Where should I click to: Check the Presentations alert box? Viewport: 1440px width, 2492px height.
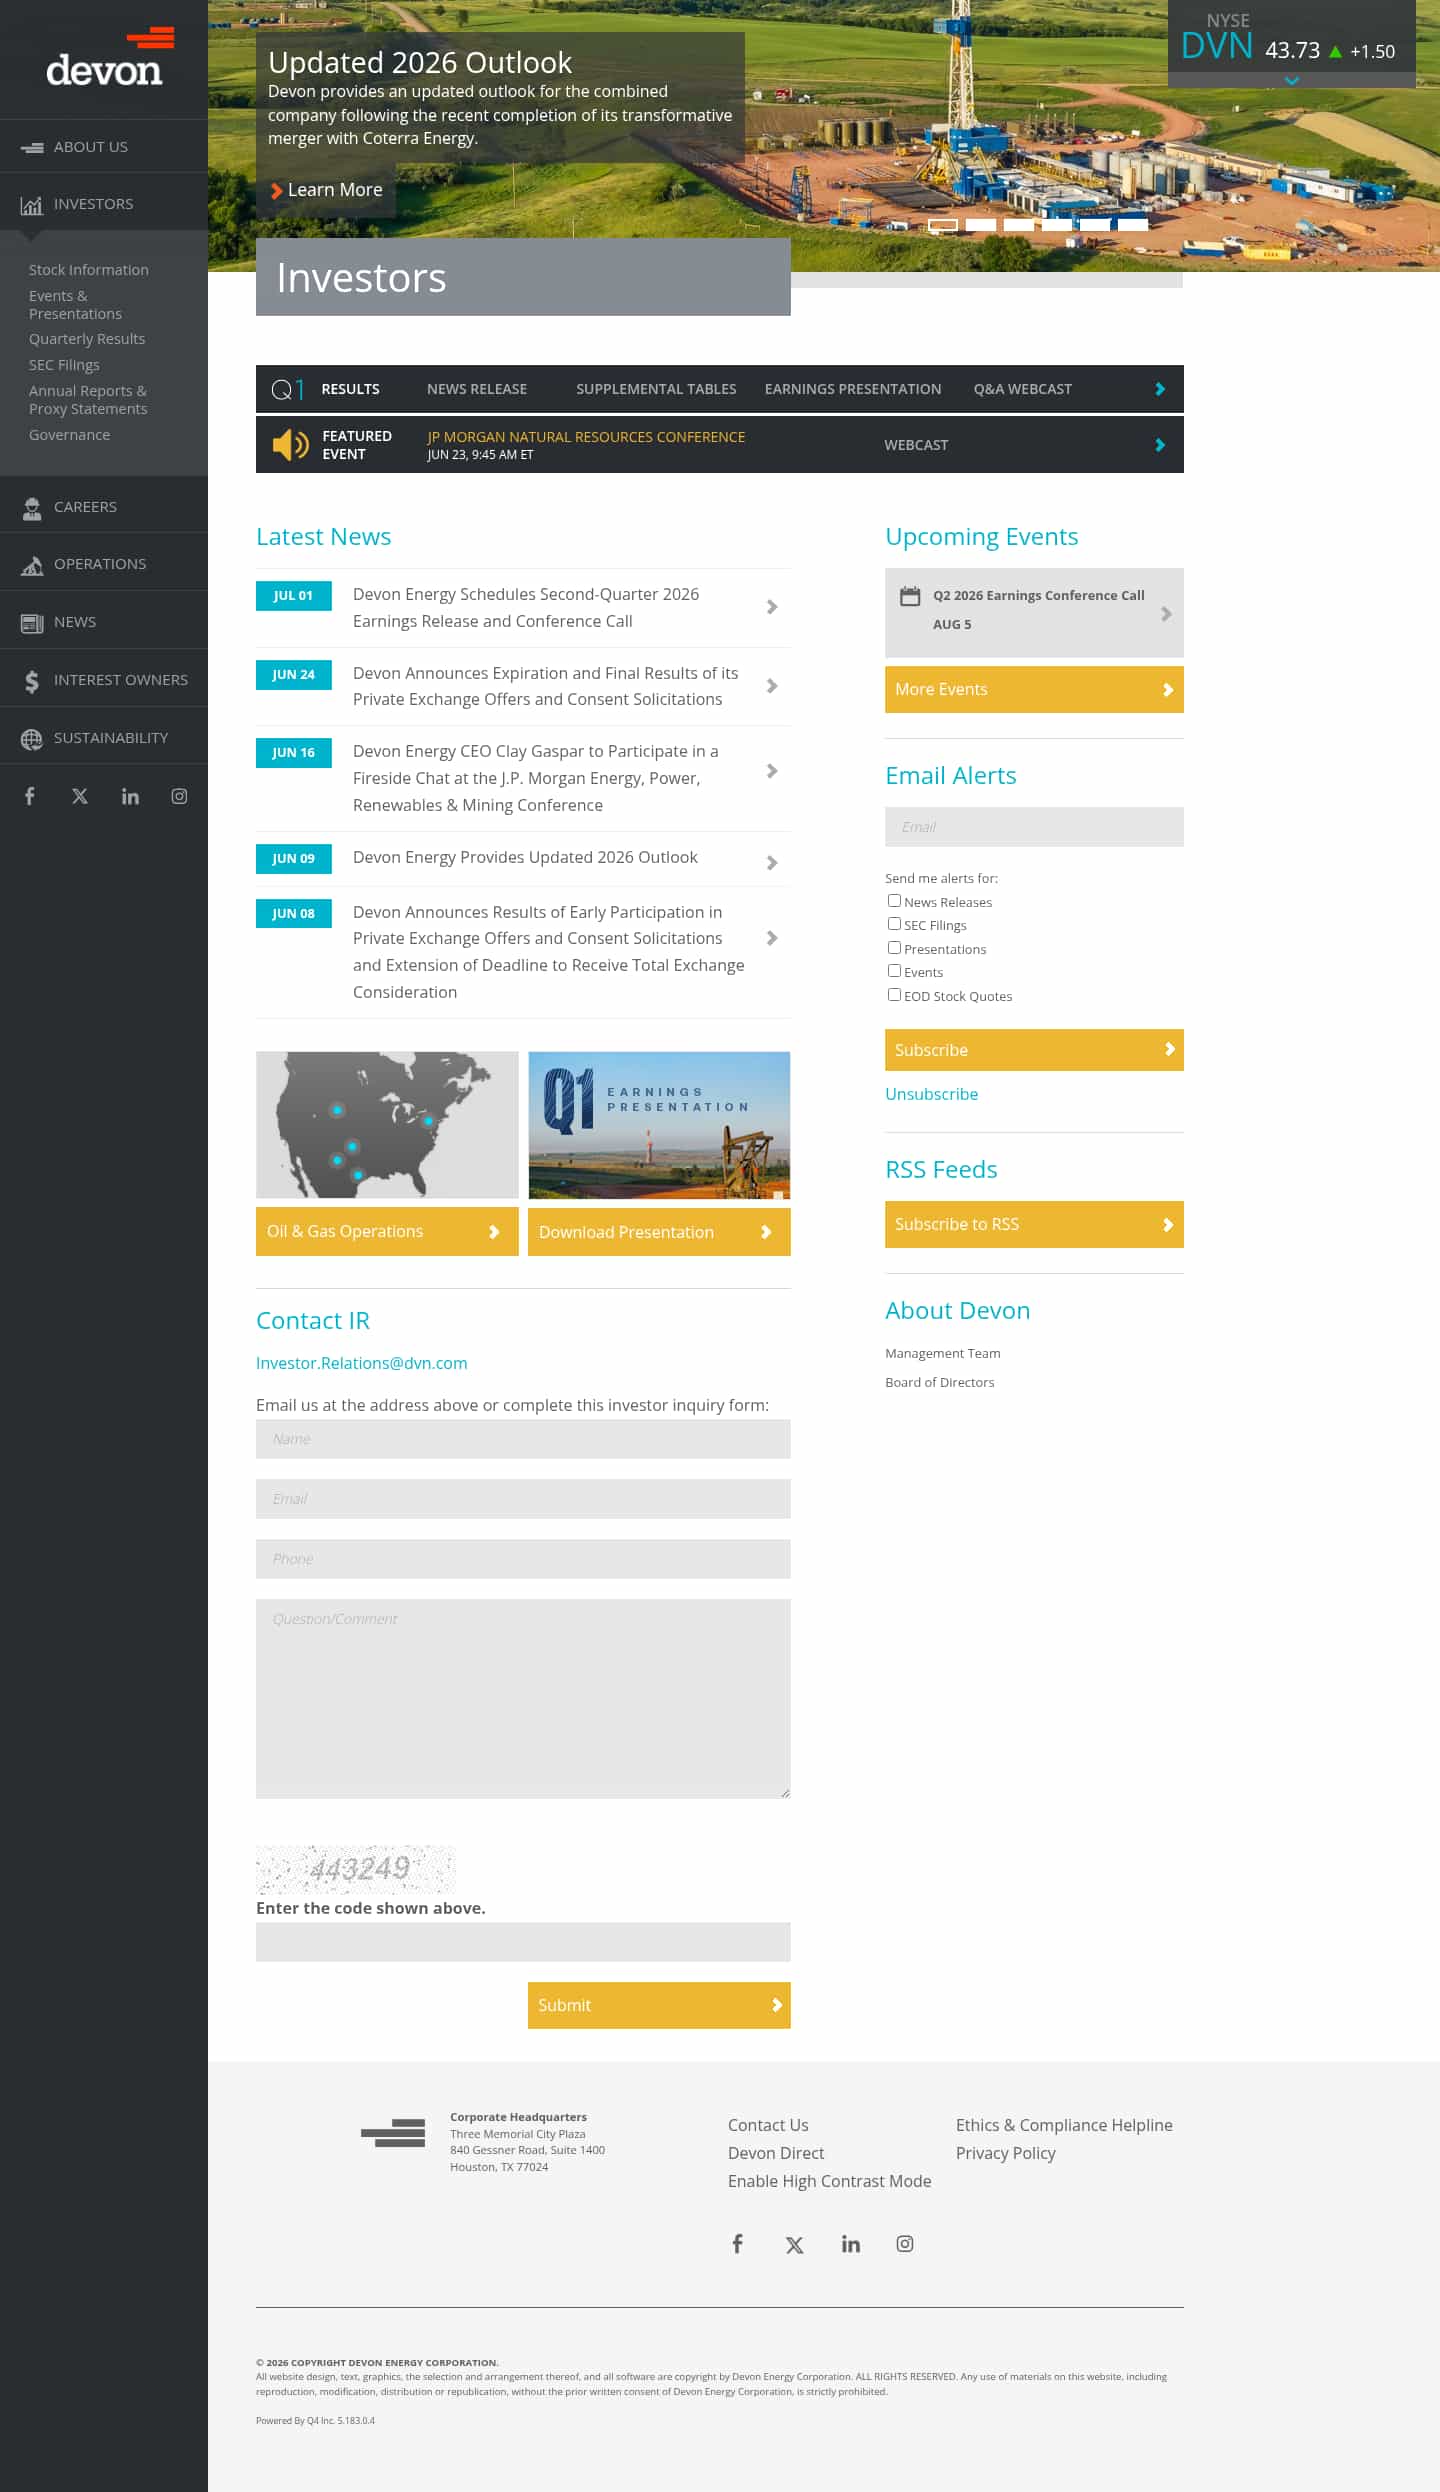click(894, 948)
